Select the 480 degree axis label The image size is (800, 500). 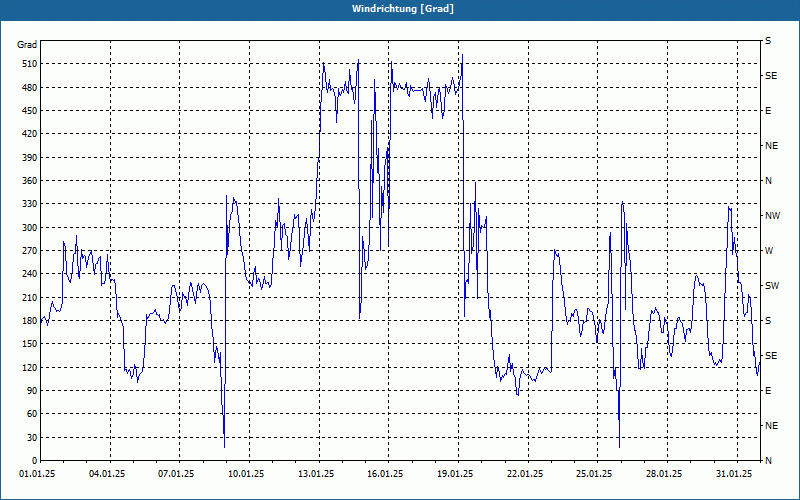click(x=30, y=88)
